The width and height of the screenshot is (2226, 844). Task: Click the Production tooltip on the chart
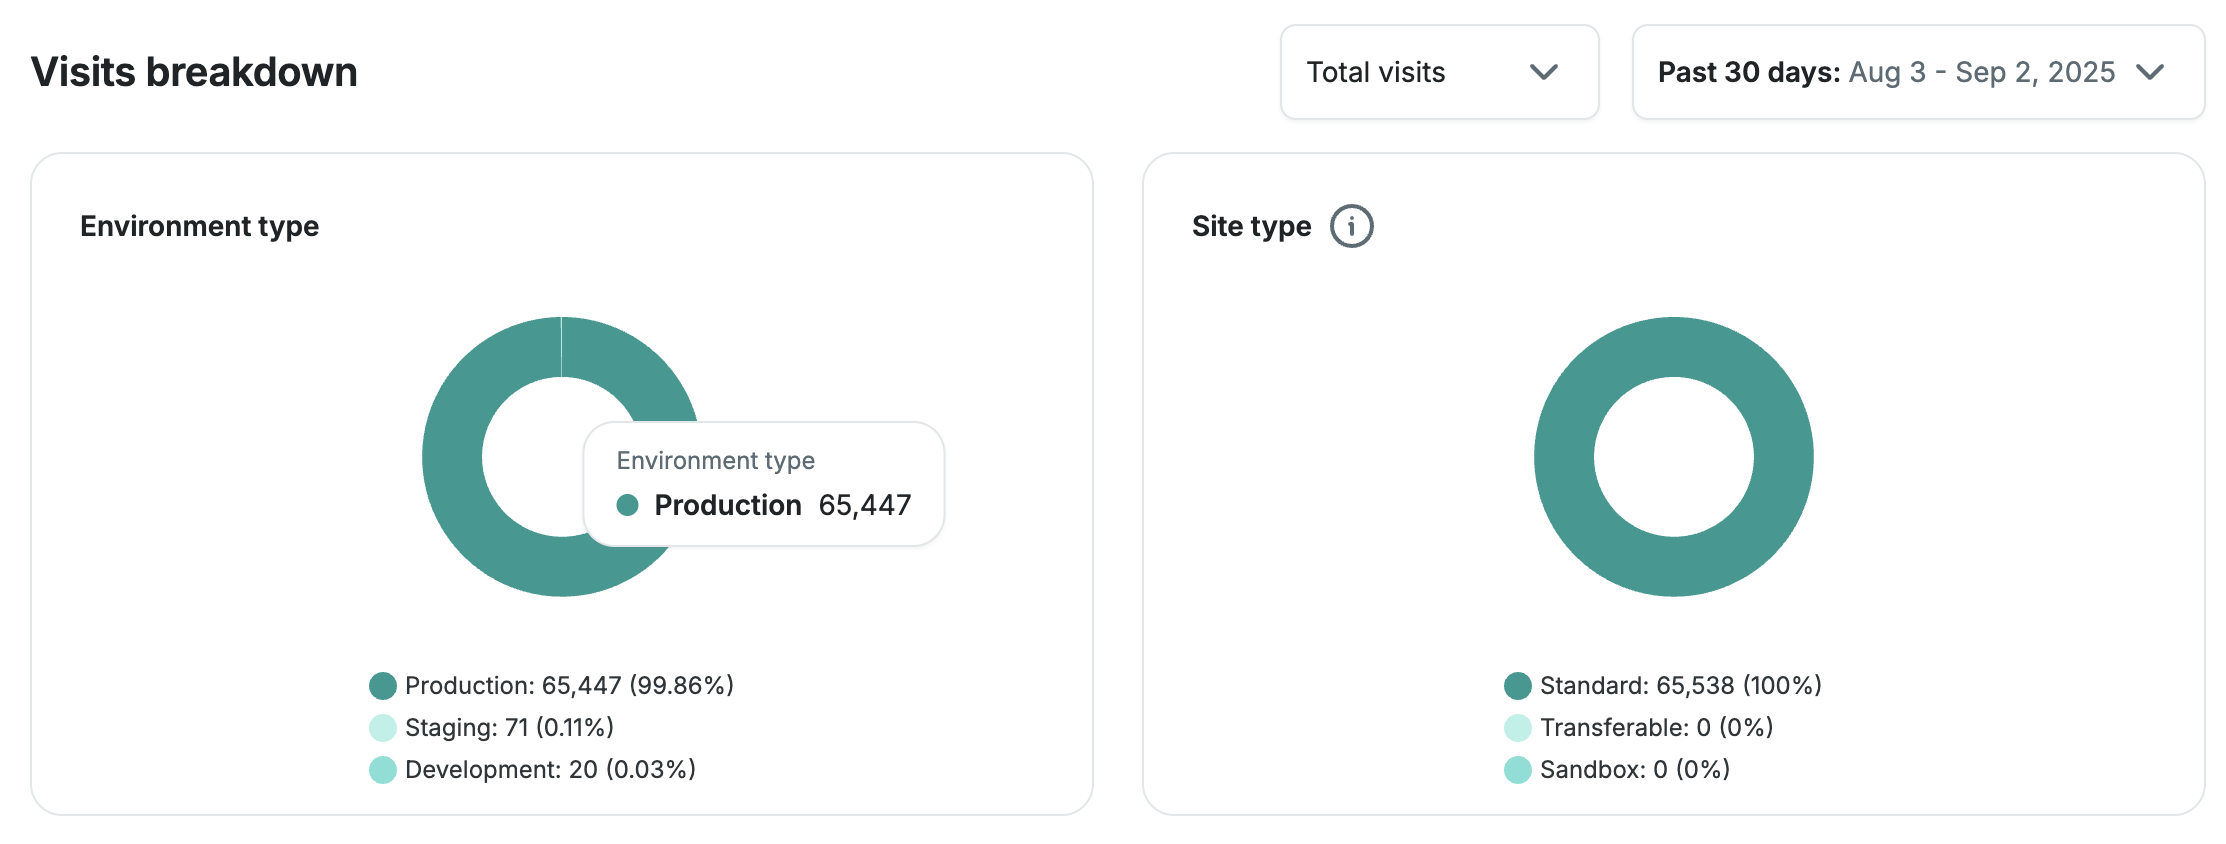point(763,485)
